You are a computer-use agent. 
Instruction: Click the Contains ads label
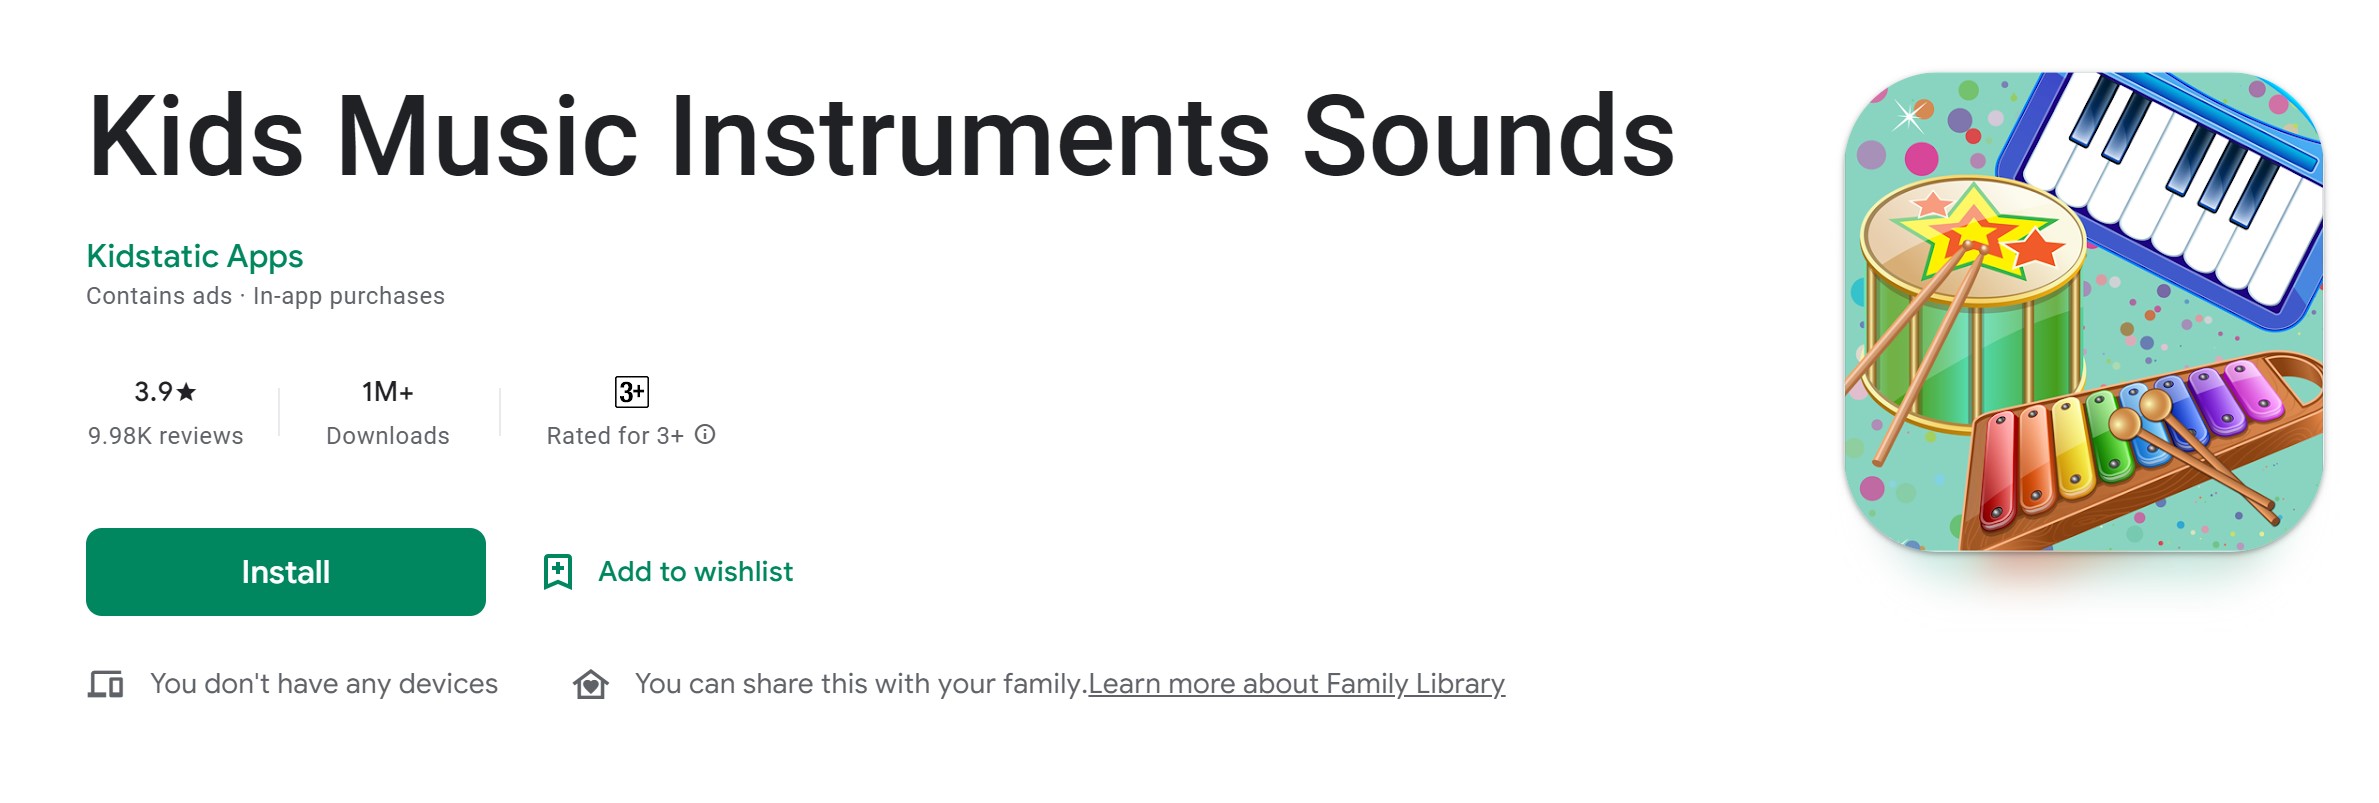(x=159, y=296)
